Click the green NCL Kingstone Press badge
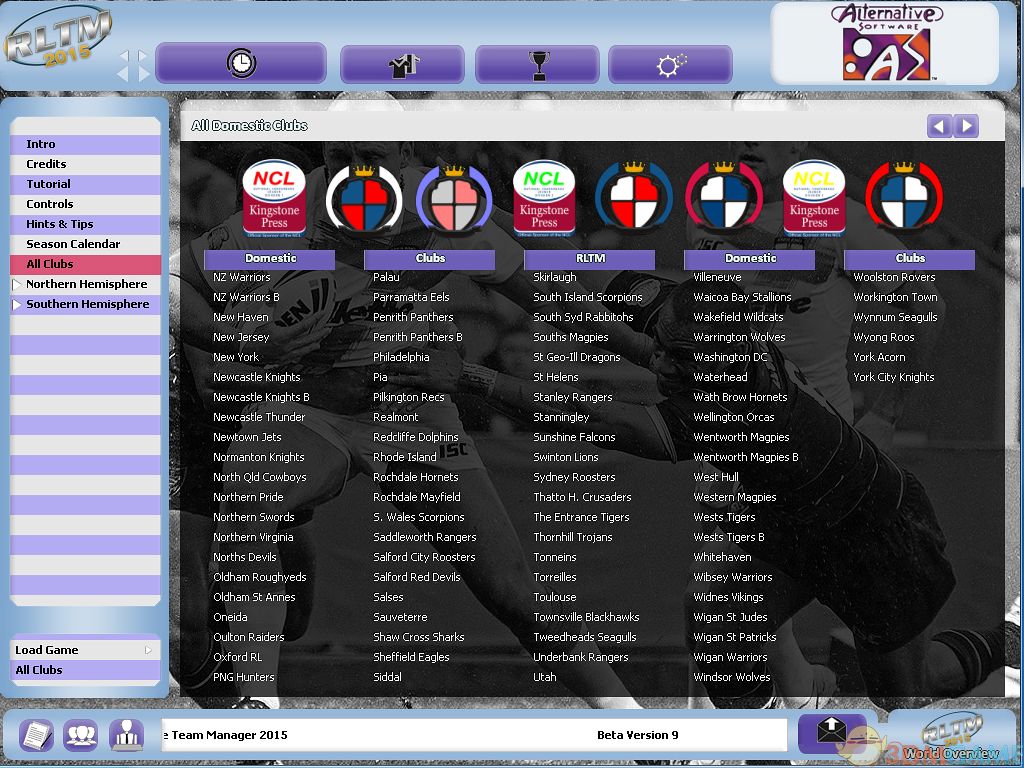 (x=544, y=198)
